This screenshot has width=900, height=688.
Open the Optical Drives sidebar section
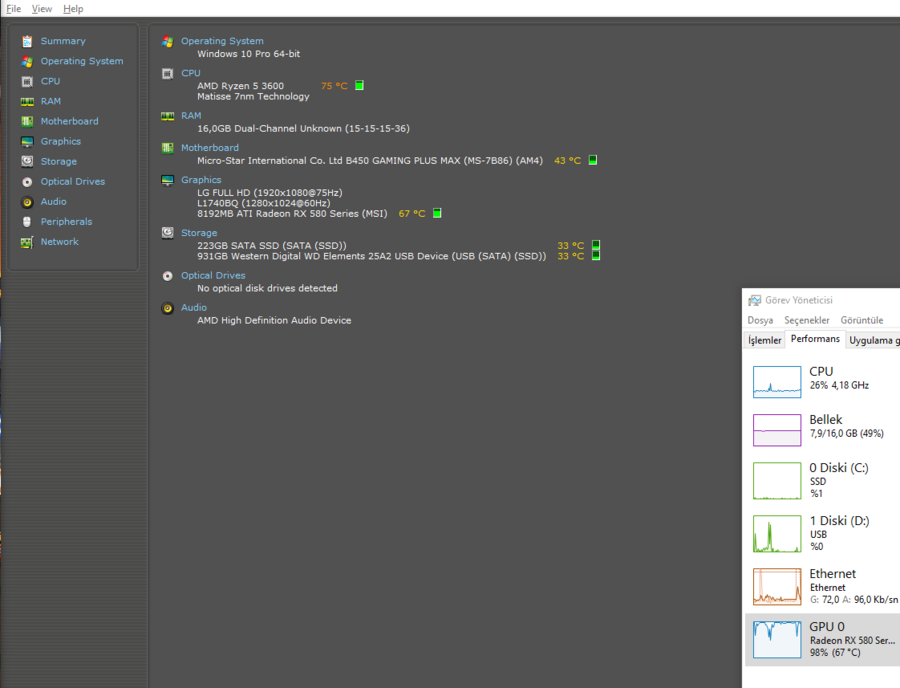point(73,182)
